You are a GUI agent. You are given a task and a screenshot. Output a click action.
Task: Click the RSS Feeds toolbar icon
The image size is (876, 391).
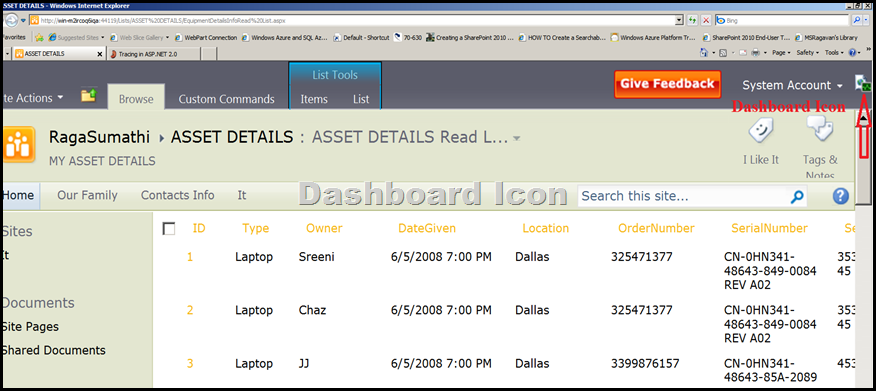tap(722, 53)
